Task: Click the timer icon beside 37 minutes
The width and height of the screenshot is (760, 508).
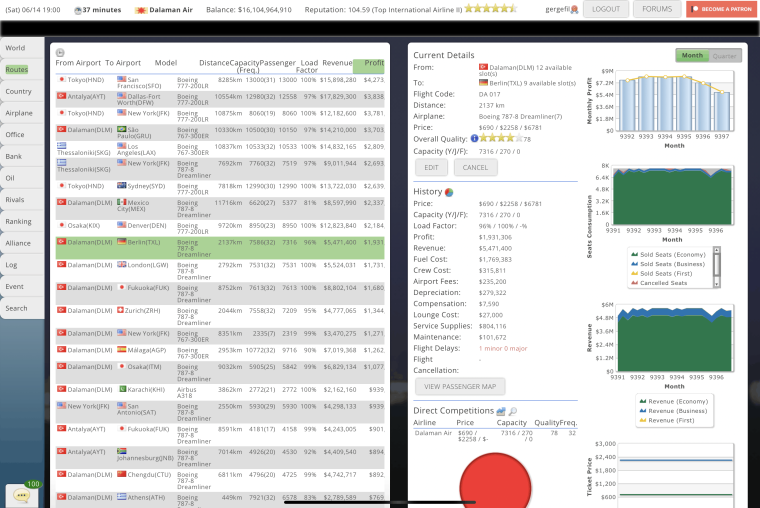Action: coord(78,10)
